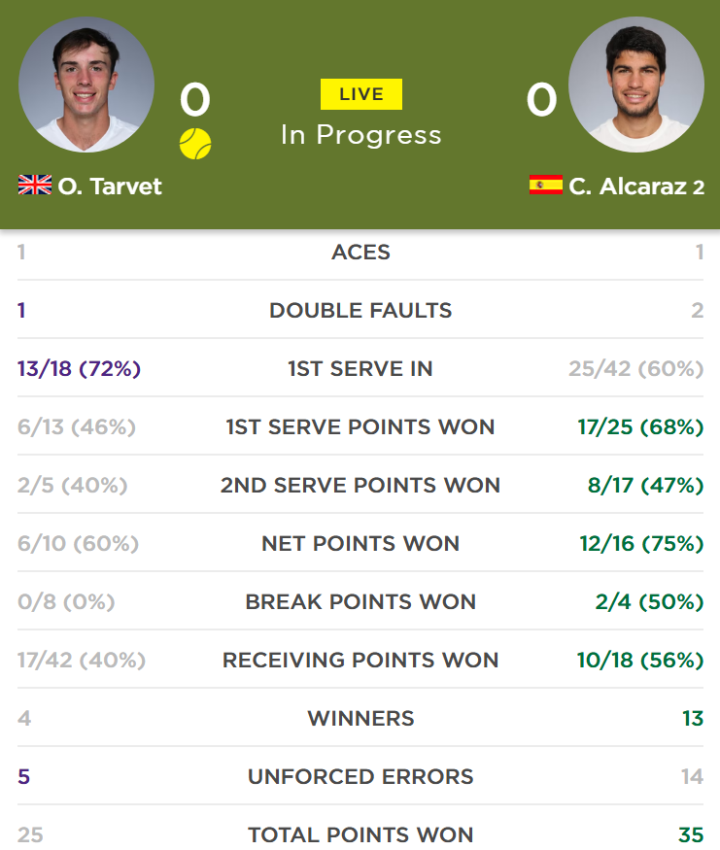Click the TOTAL POINTS WON label
This screenshot has height=850, width=720.
coord(361,835)
